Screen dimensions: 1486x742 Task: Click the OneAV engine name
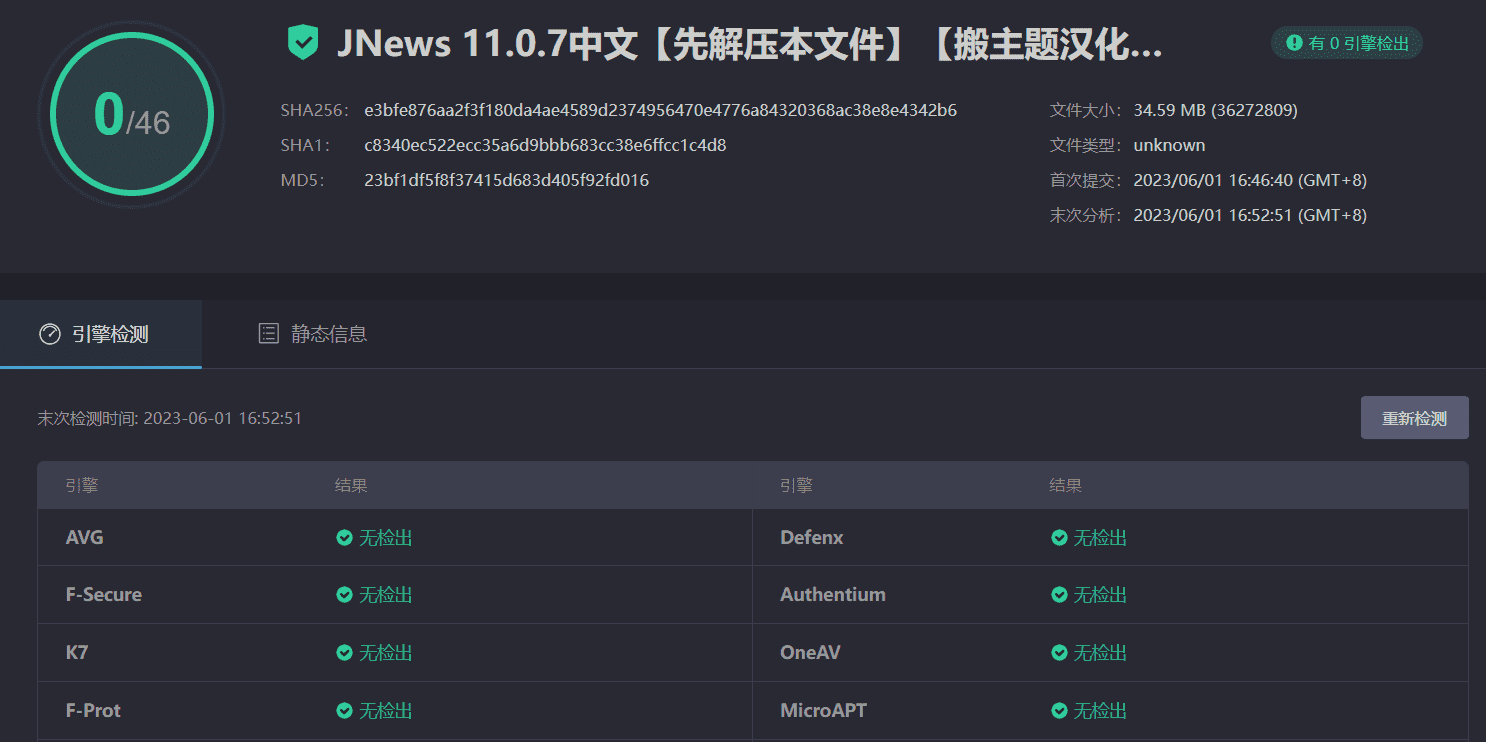point(810,653)
